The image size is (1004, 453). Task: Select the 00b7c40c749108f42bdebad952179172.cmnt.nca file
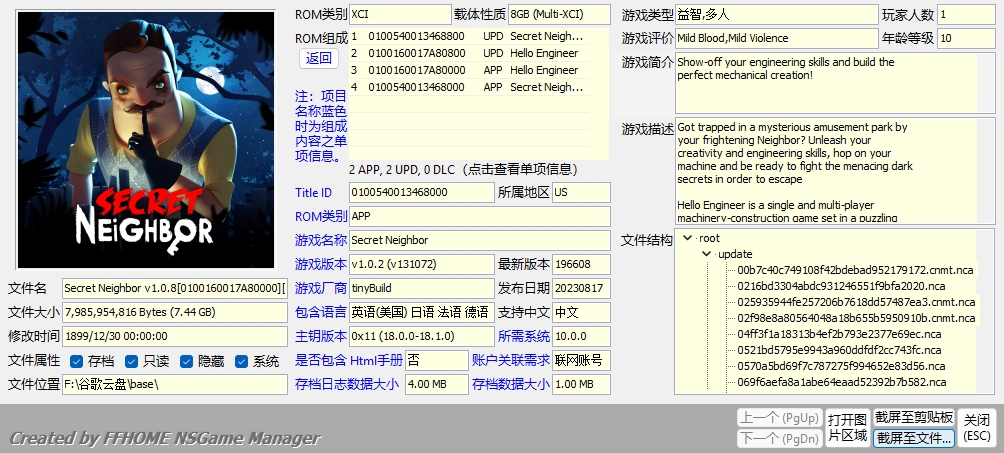coord(841,270)
